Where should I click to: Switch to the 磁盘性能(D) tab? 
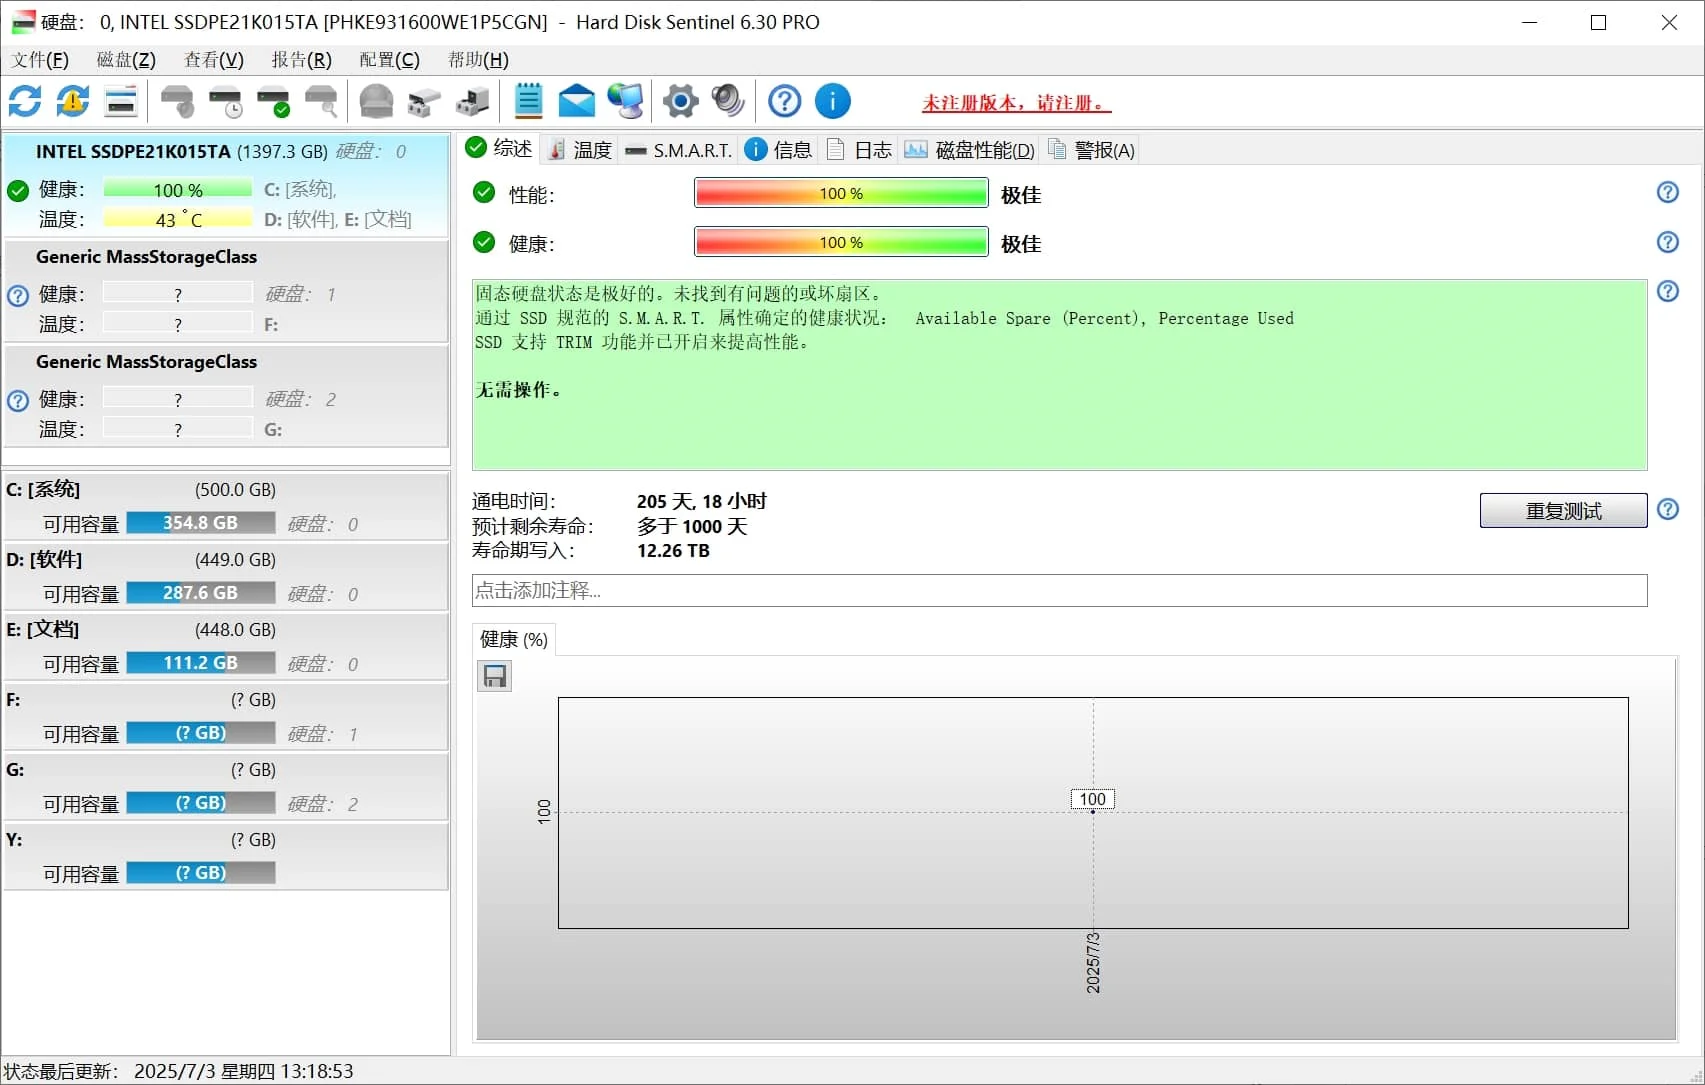969,150
